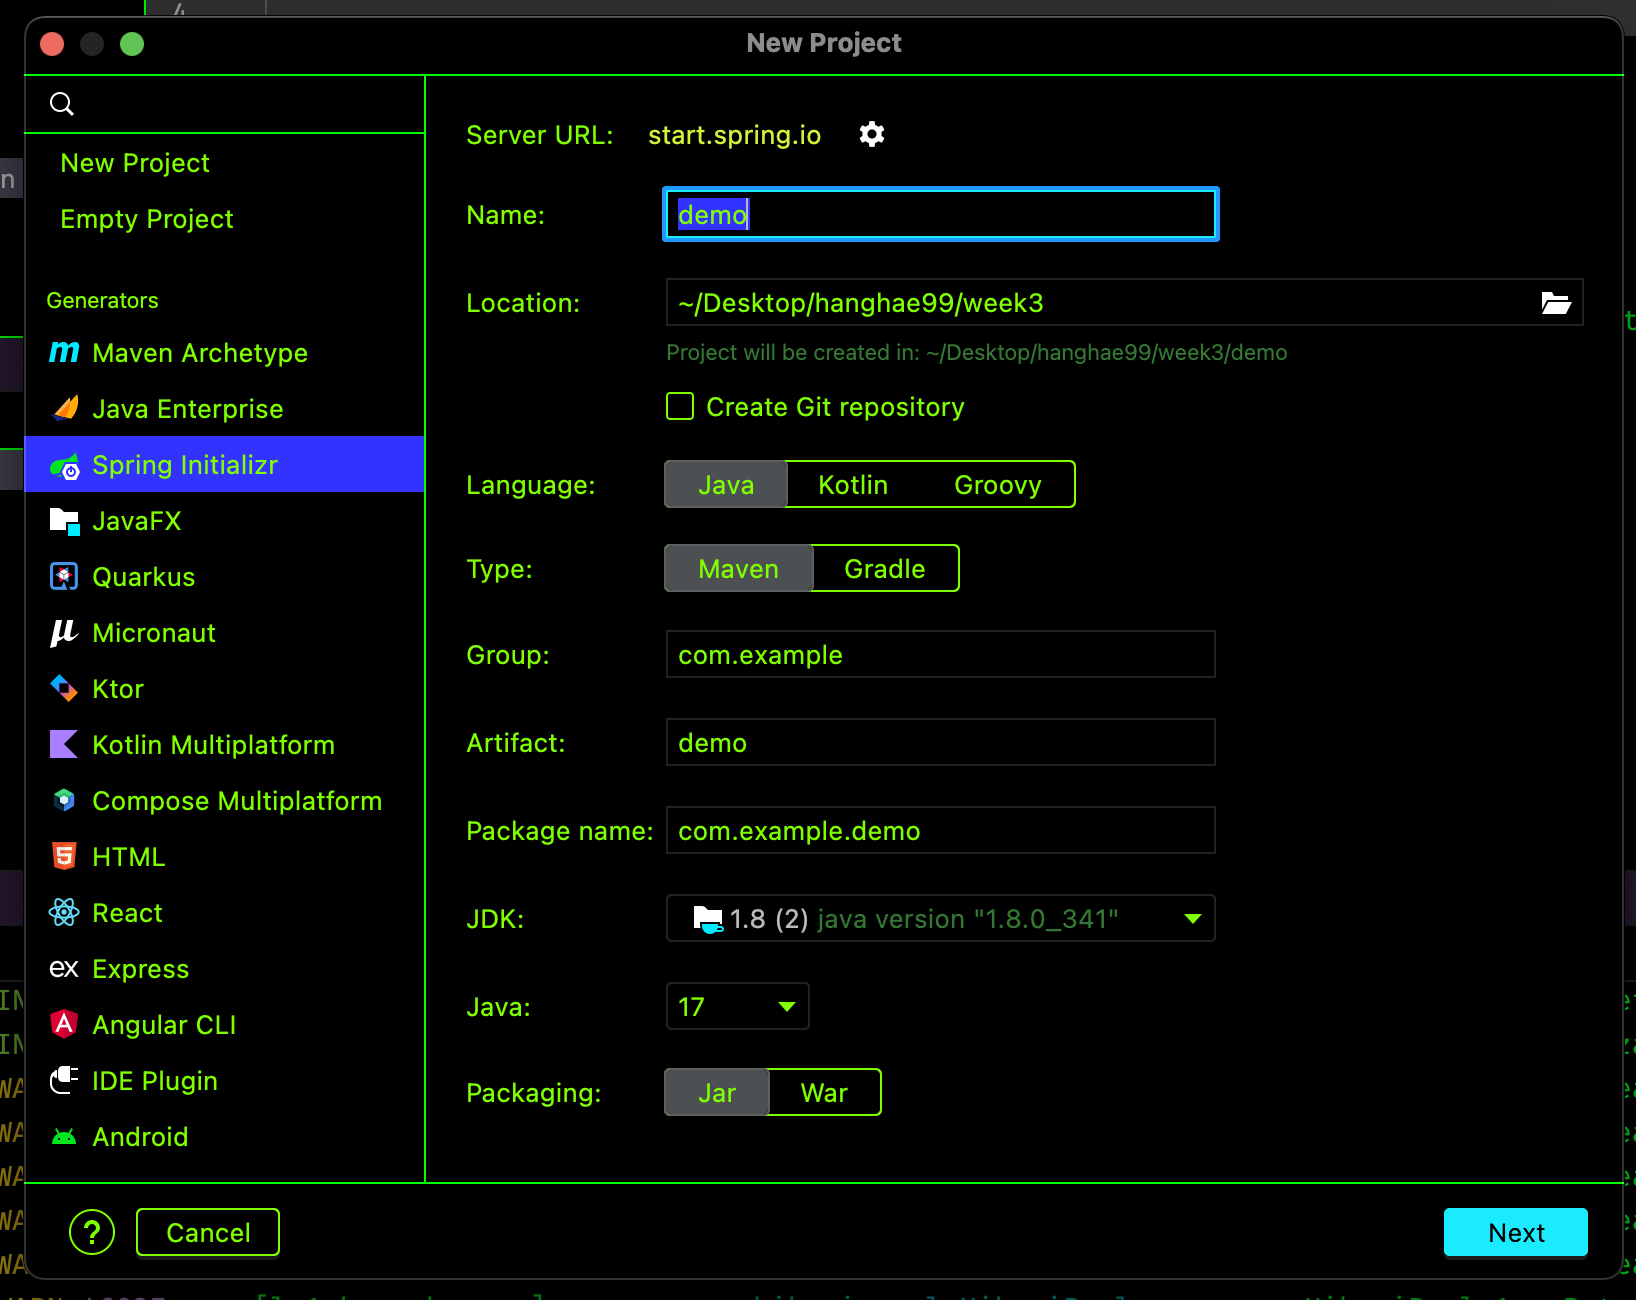Choose Spring Initializr generator
Image resolution: width=1636 pixels, height=1300 pixels.
point(224,464)
